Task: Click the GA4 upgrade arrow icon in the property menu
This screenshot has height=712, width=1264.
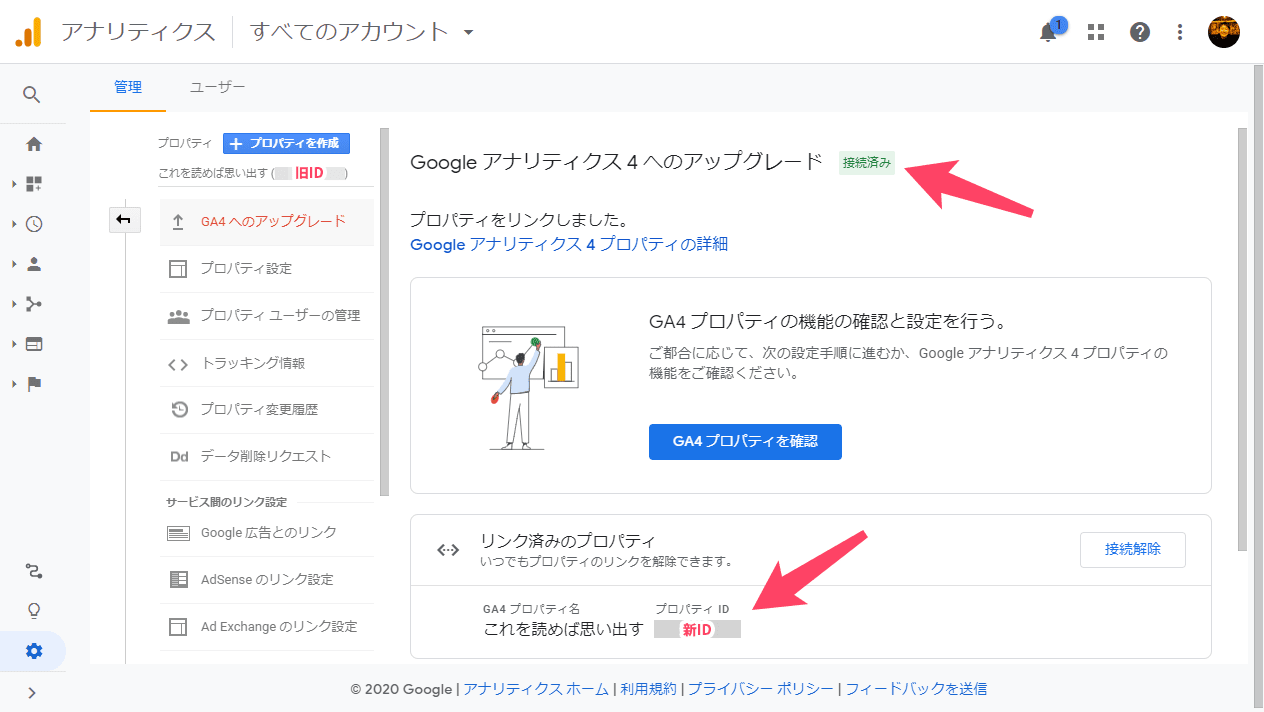Action: [x=178, y=222]
